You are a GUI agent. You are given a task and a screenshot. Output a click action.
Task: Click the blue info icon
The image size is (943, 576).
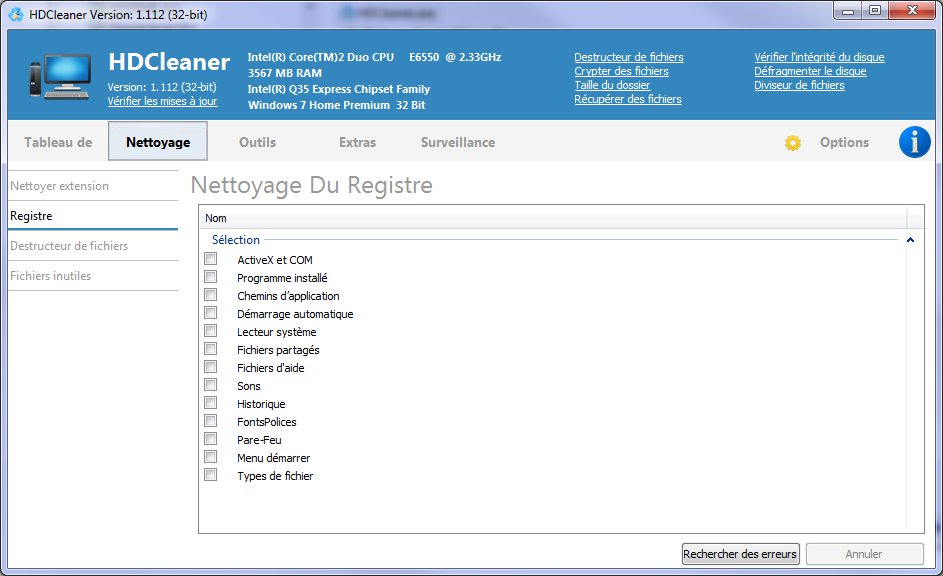coord(914,142)
